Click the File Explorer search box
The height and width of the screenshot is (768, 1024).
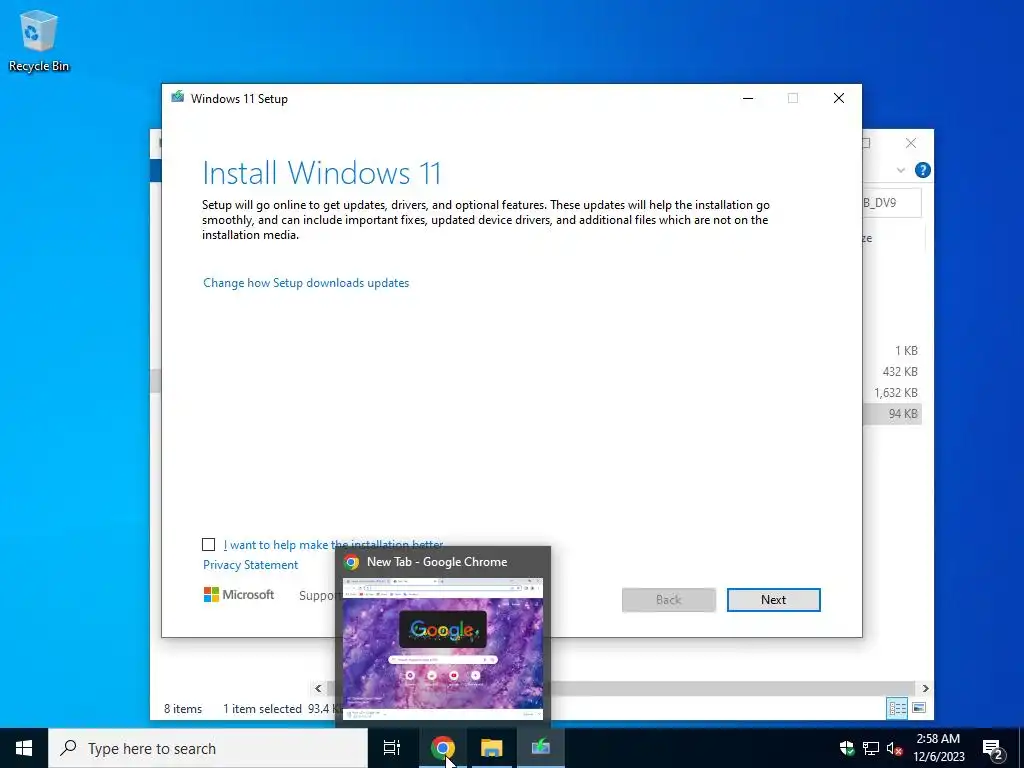pyautogui.click(x=892, y=202)
